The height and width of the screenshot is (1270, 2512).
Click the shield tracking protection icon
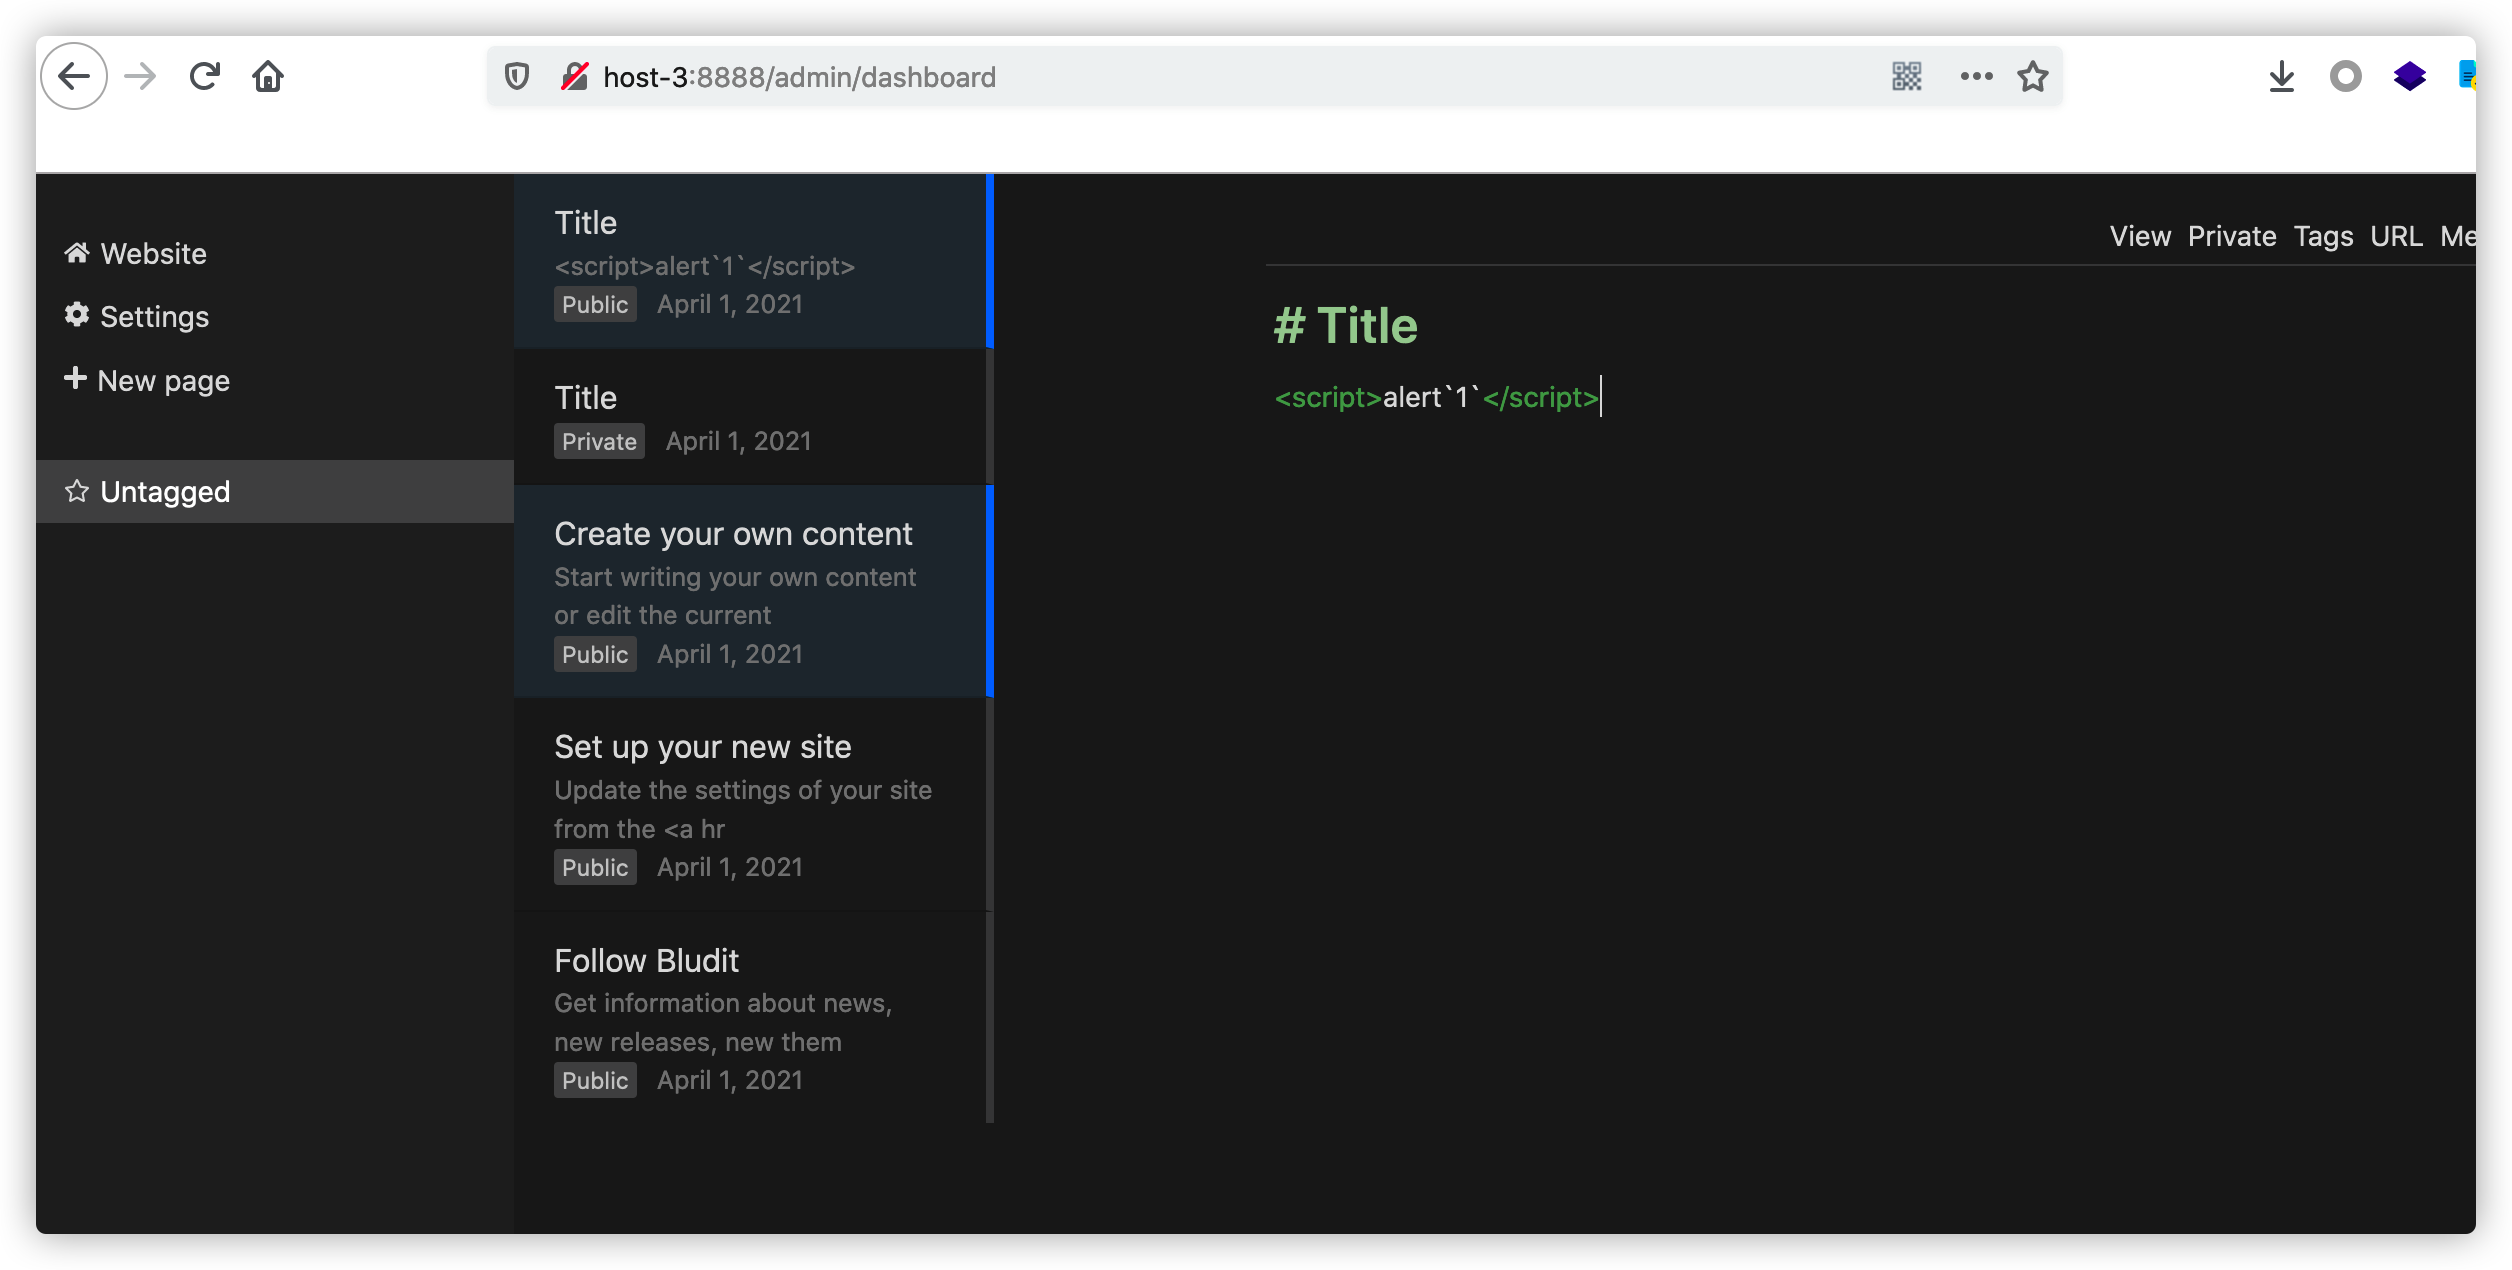tap(516, 76)
